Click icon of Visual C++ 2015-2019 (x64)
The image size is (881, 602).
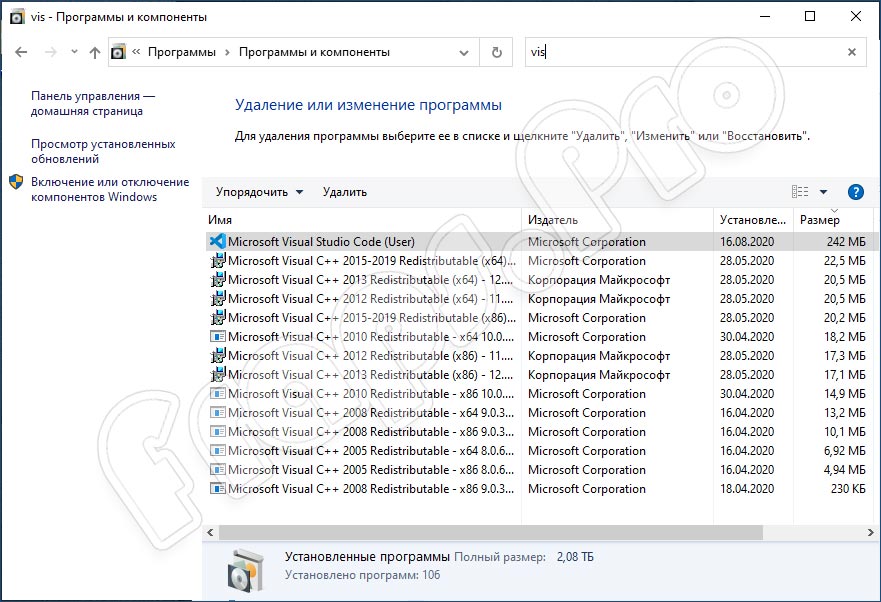tap(217, 261)
